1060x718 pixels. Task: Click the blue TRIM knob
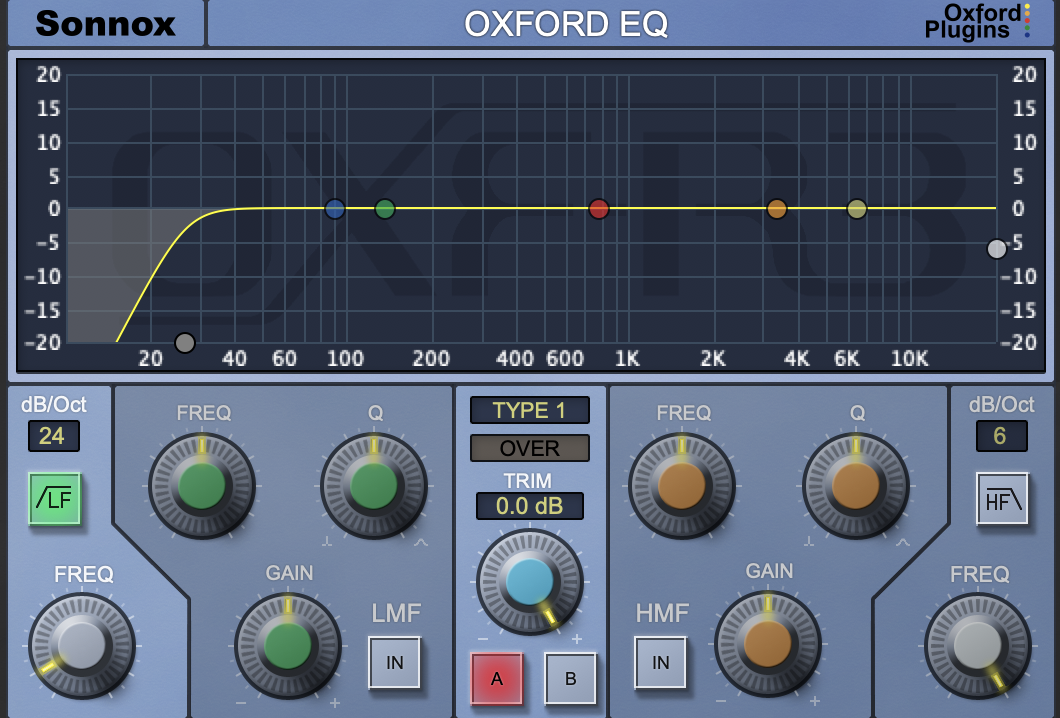(529, 581)
